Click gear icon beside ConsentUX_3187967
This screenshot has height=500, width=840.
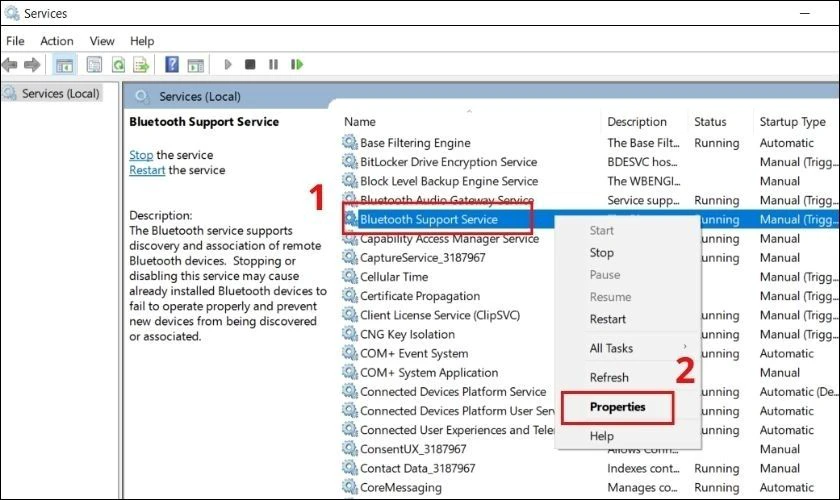coord(350,449)
